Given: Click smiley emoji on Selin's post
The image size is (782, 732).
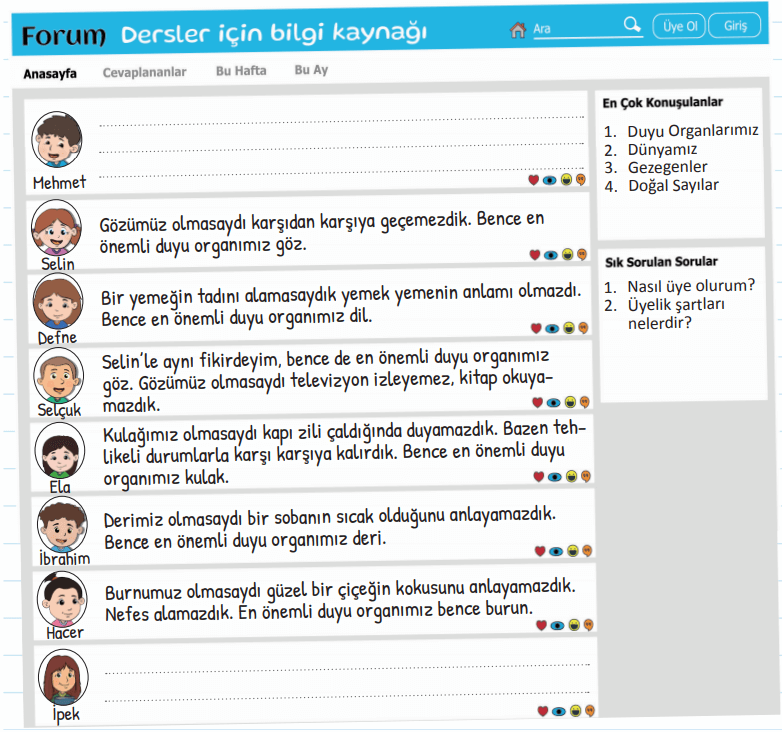Looking at the screenshot, I should tap(568, 254).
